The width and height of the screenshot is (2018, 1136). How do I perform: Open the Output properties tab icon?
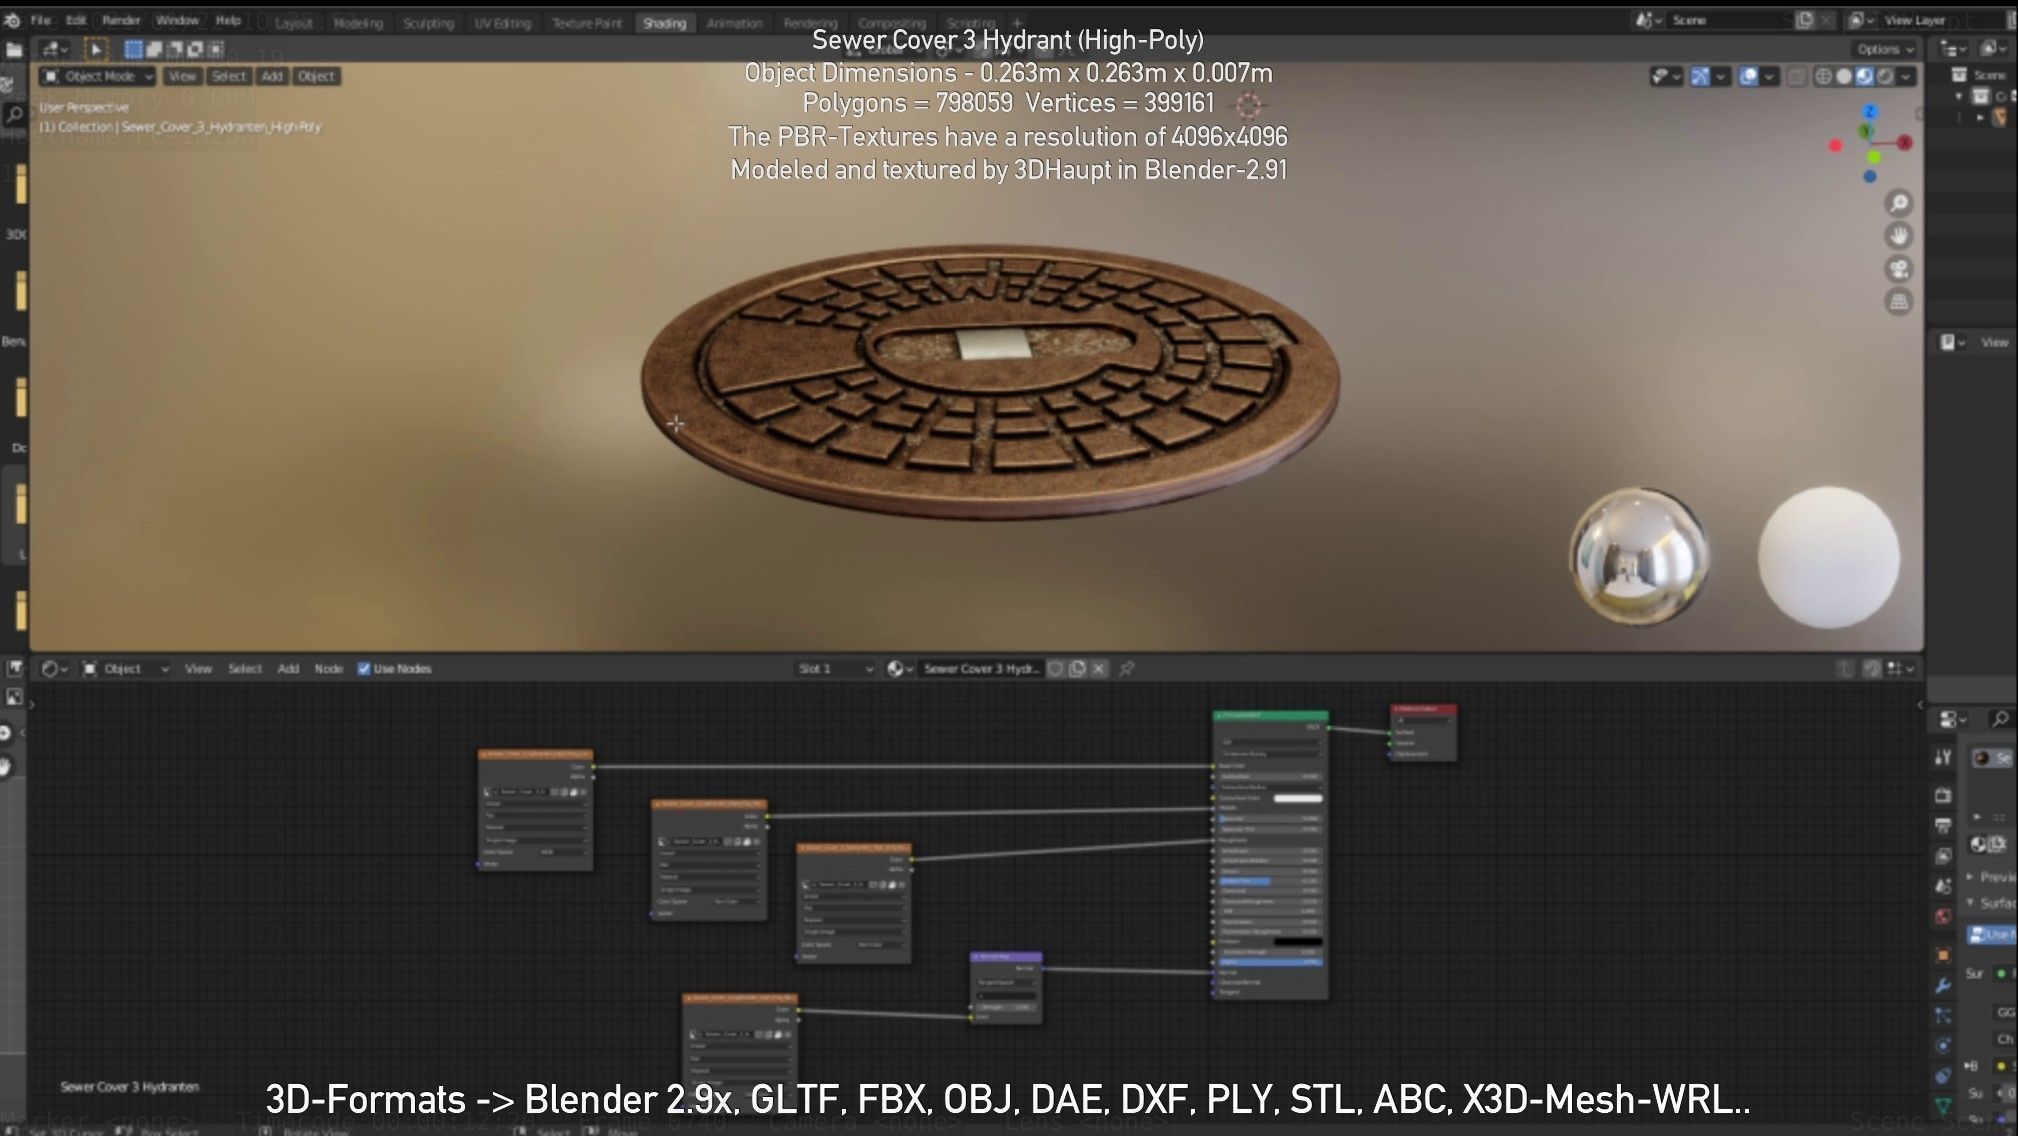1943,825
